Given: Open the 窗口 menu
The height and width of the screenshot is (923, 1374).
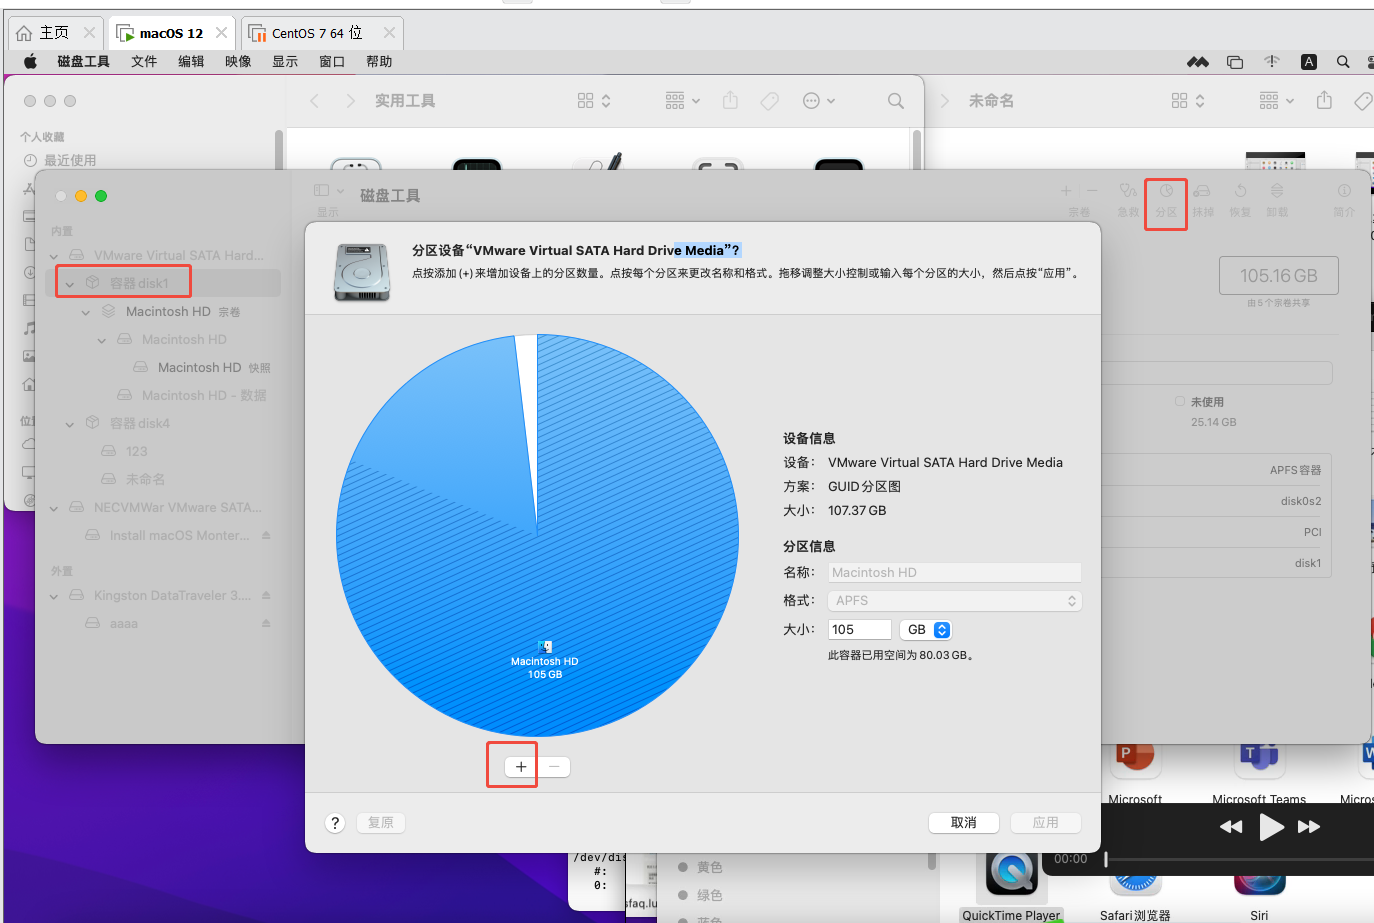Looking at the screenshot, I should tap(332, 61).
